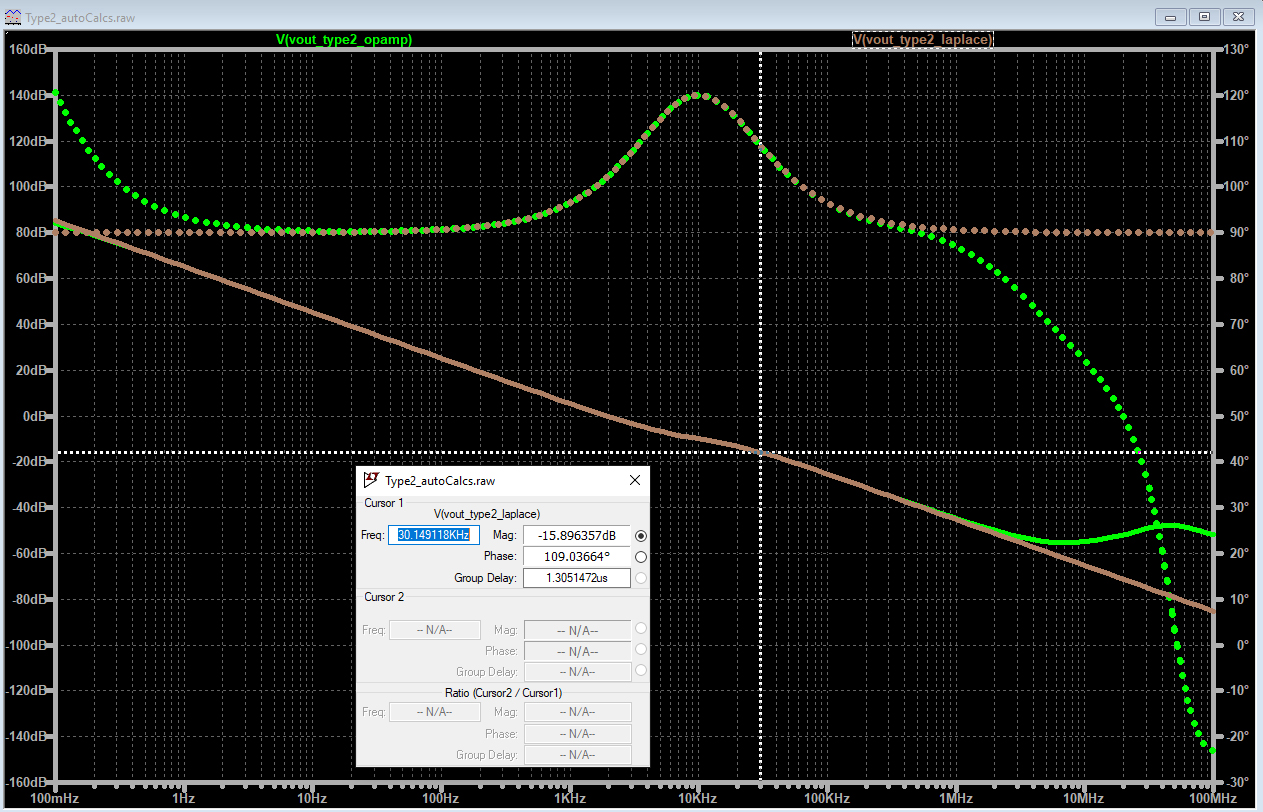The height and width of the screenshot is (812, 1263).
Task: Click the Cursor 1 Freq input field
Action: (x=434, y=535)
